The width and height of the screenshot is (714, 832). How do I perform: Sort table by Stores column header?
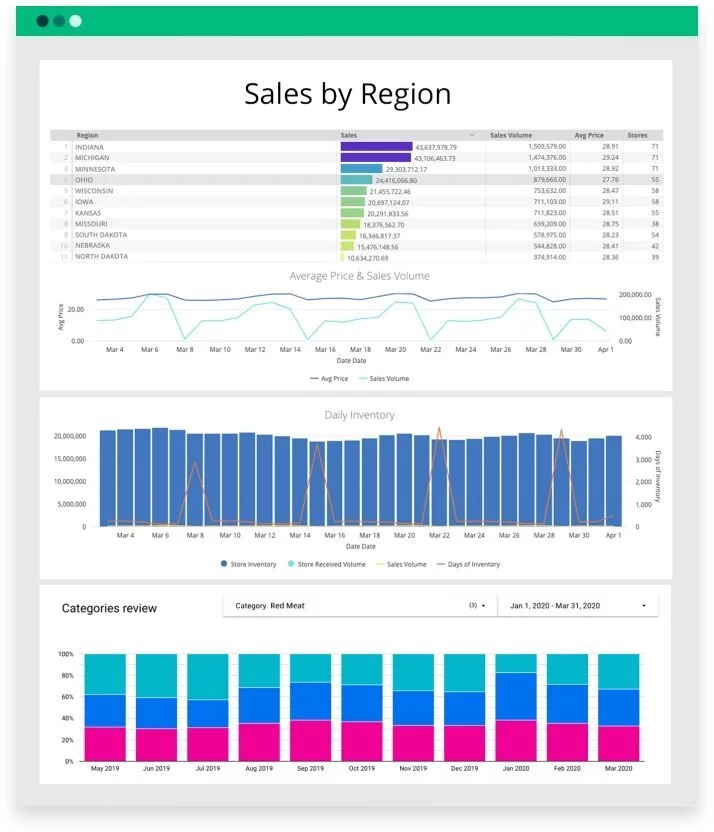(637, 135)
